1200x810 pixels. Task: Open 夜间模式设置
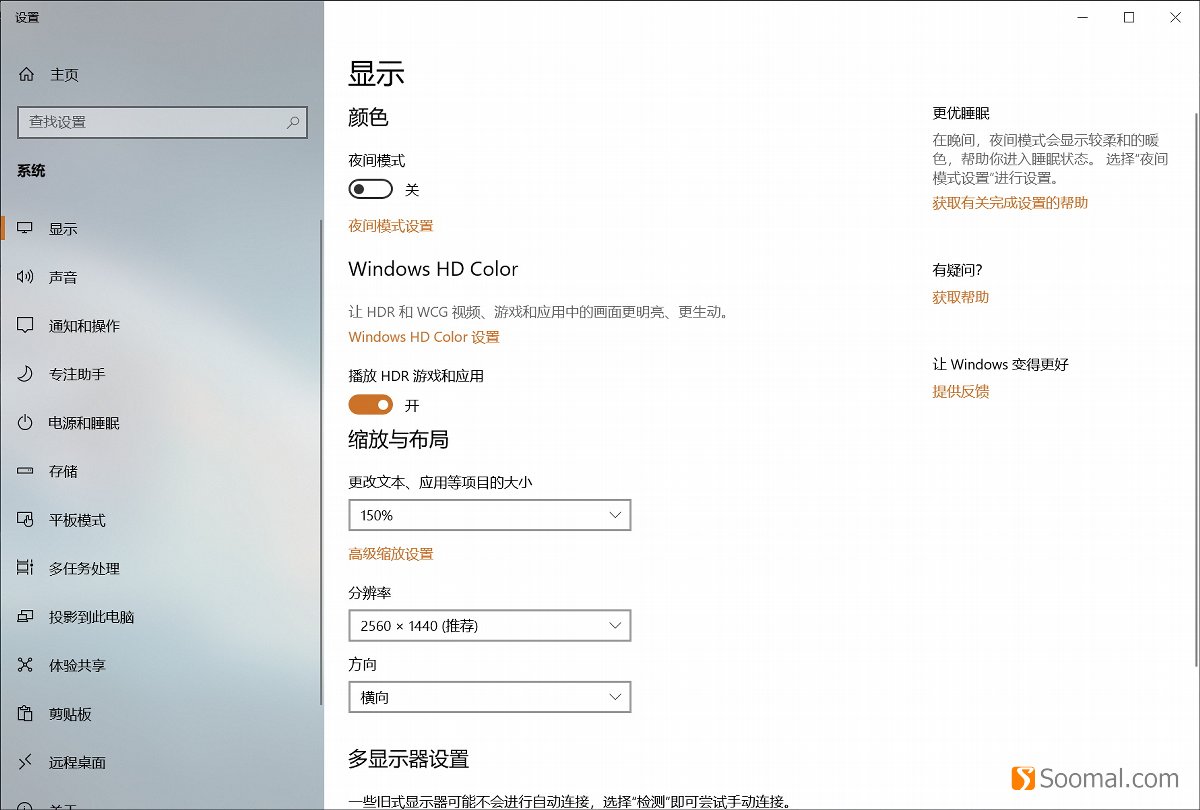click(390, 226)
